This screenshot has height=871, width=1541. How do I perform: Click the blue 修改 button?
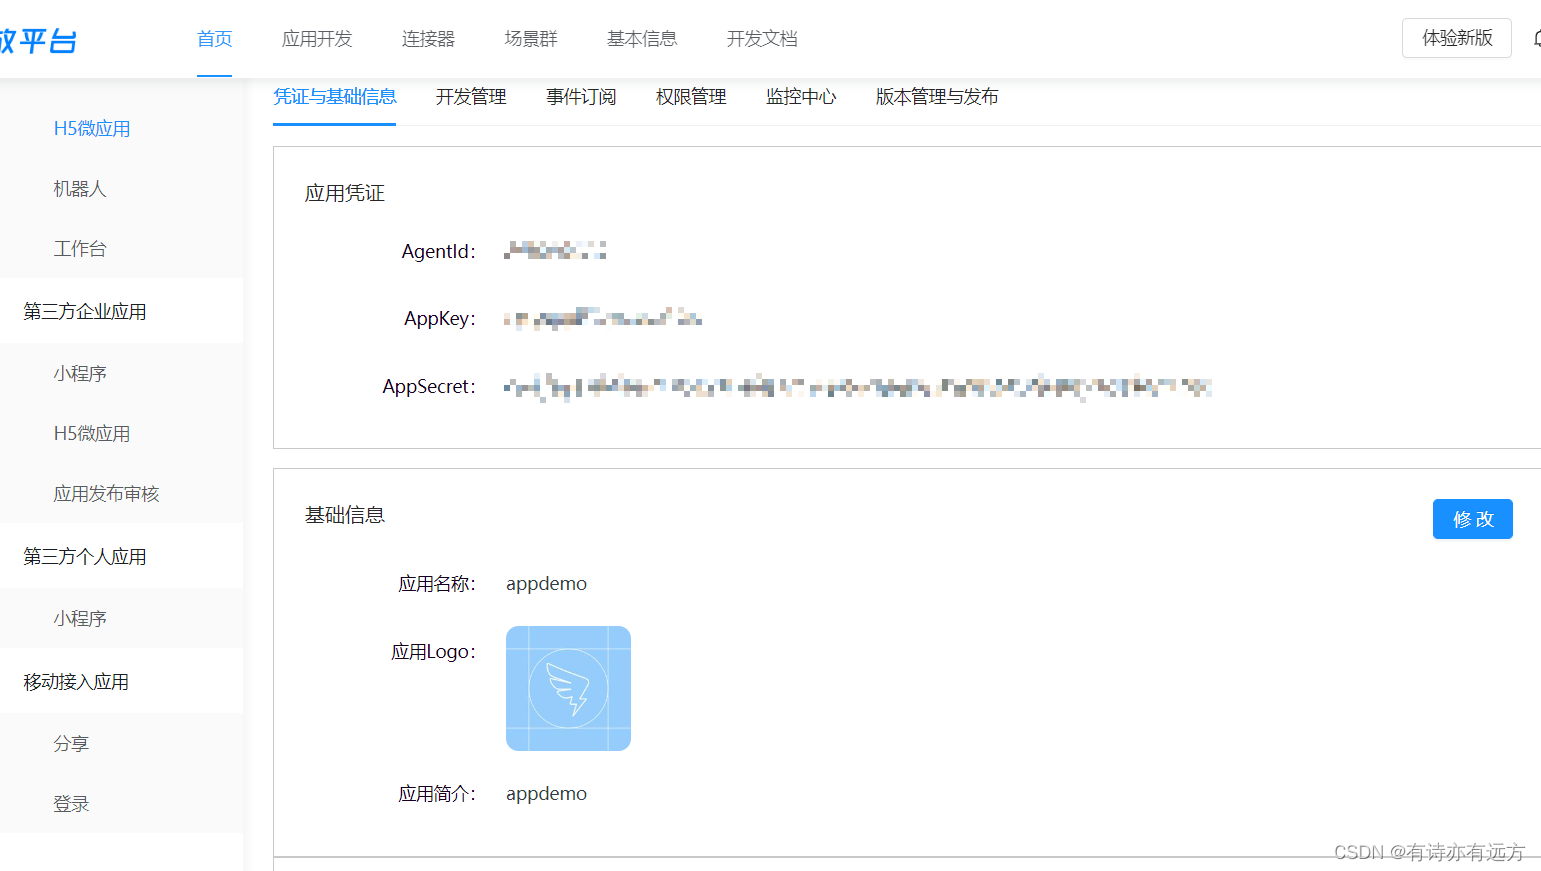pyautogui.click(x=1472, y=519)
